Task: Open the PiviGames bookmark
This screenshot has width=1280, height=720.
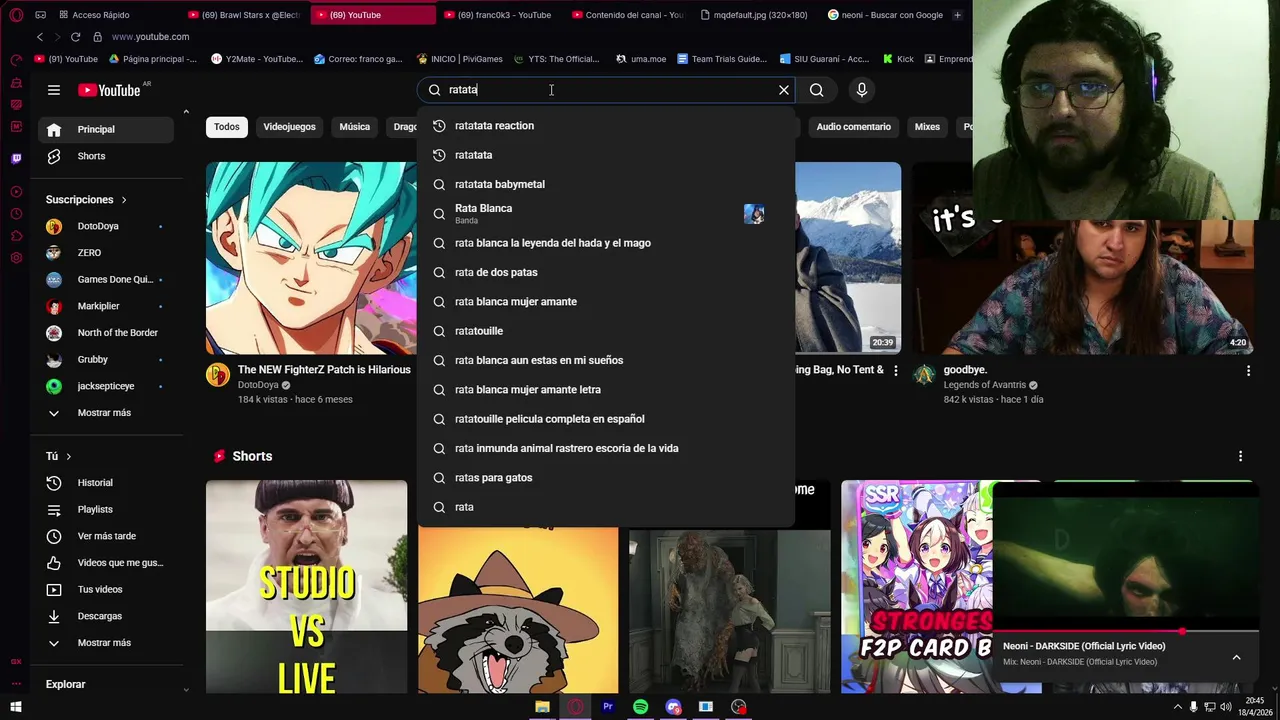Action: point(460,59)
